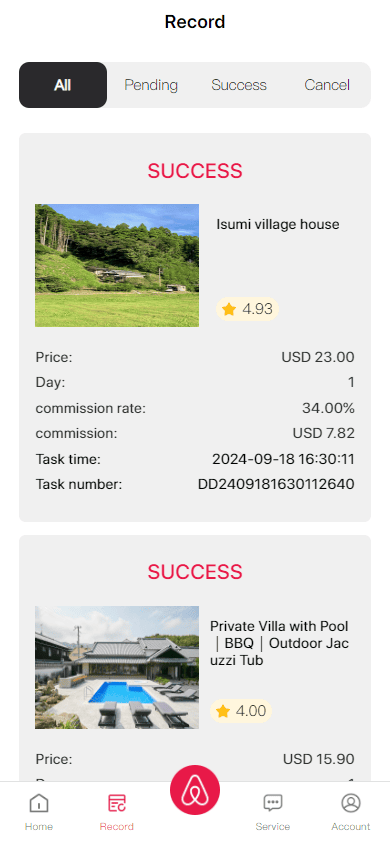Switch to the Cancel tab
Viewport: 390px width, 844px height.
point(327,85)
